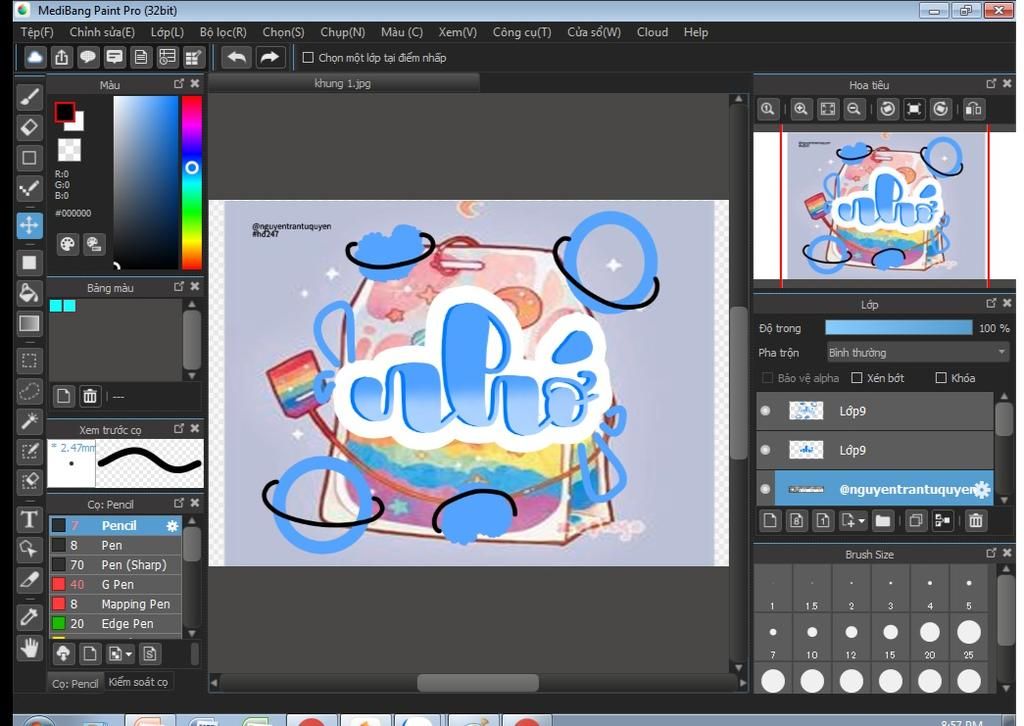Create a new layer folder

click(x=883, y=521)
